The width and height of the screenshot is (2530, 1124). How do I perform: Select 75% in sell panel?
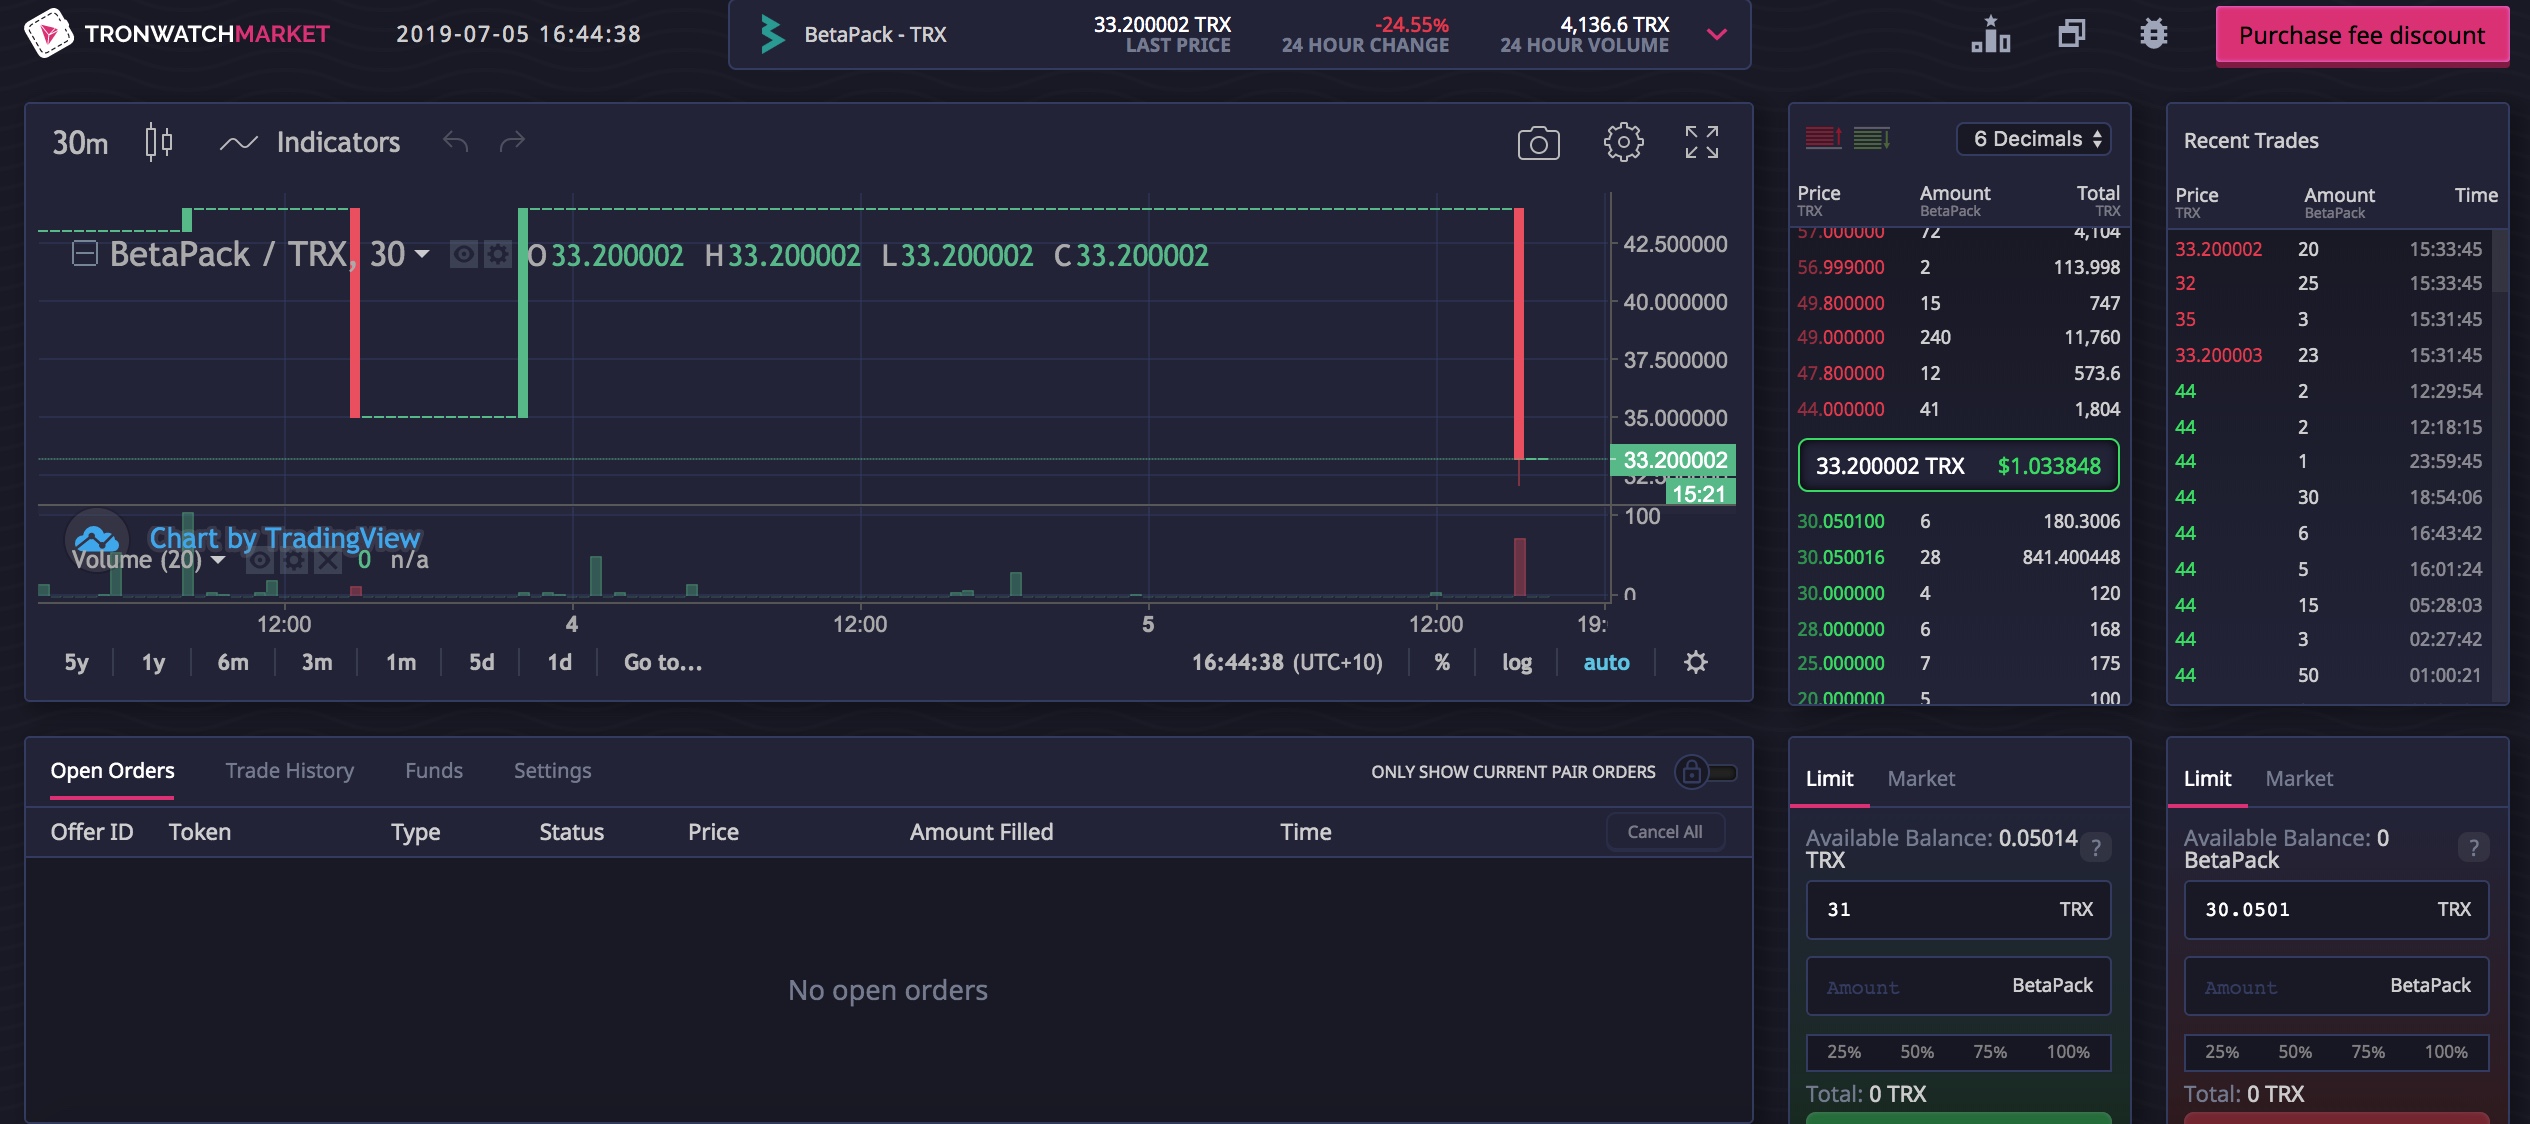tap(2367, 1052)
